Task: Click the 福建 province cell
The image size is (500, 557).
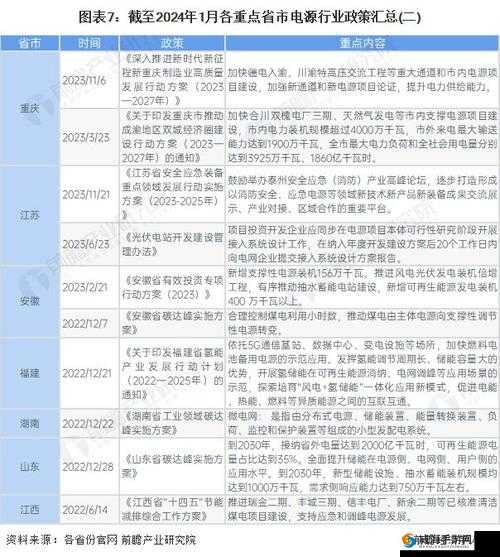Action: point(29,373)
